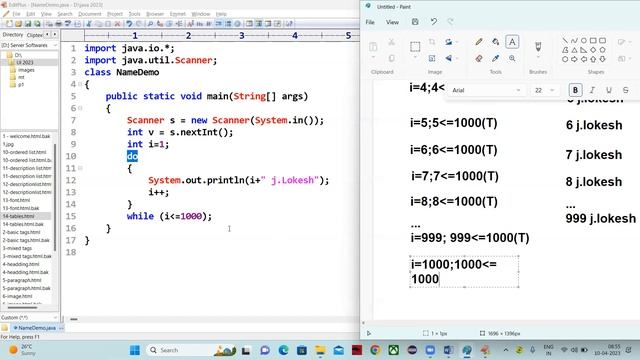Click the Resize icon in Paint Image group
This screenshot has height=360, width=640.
coord(432,58)
